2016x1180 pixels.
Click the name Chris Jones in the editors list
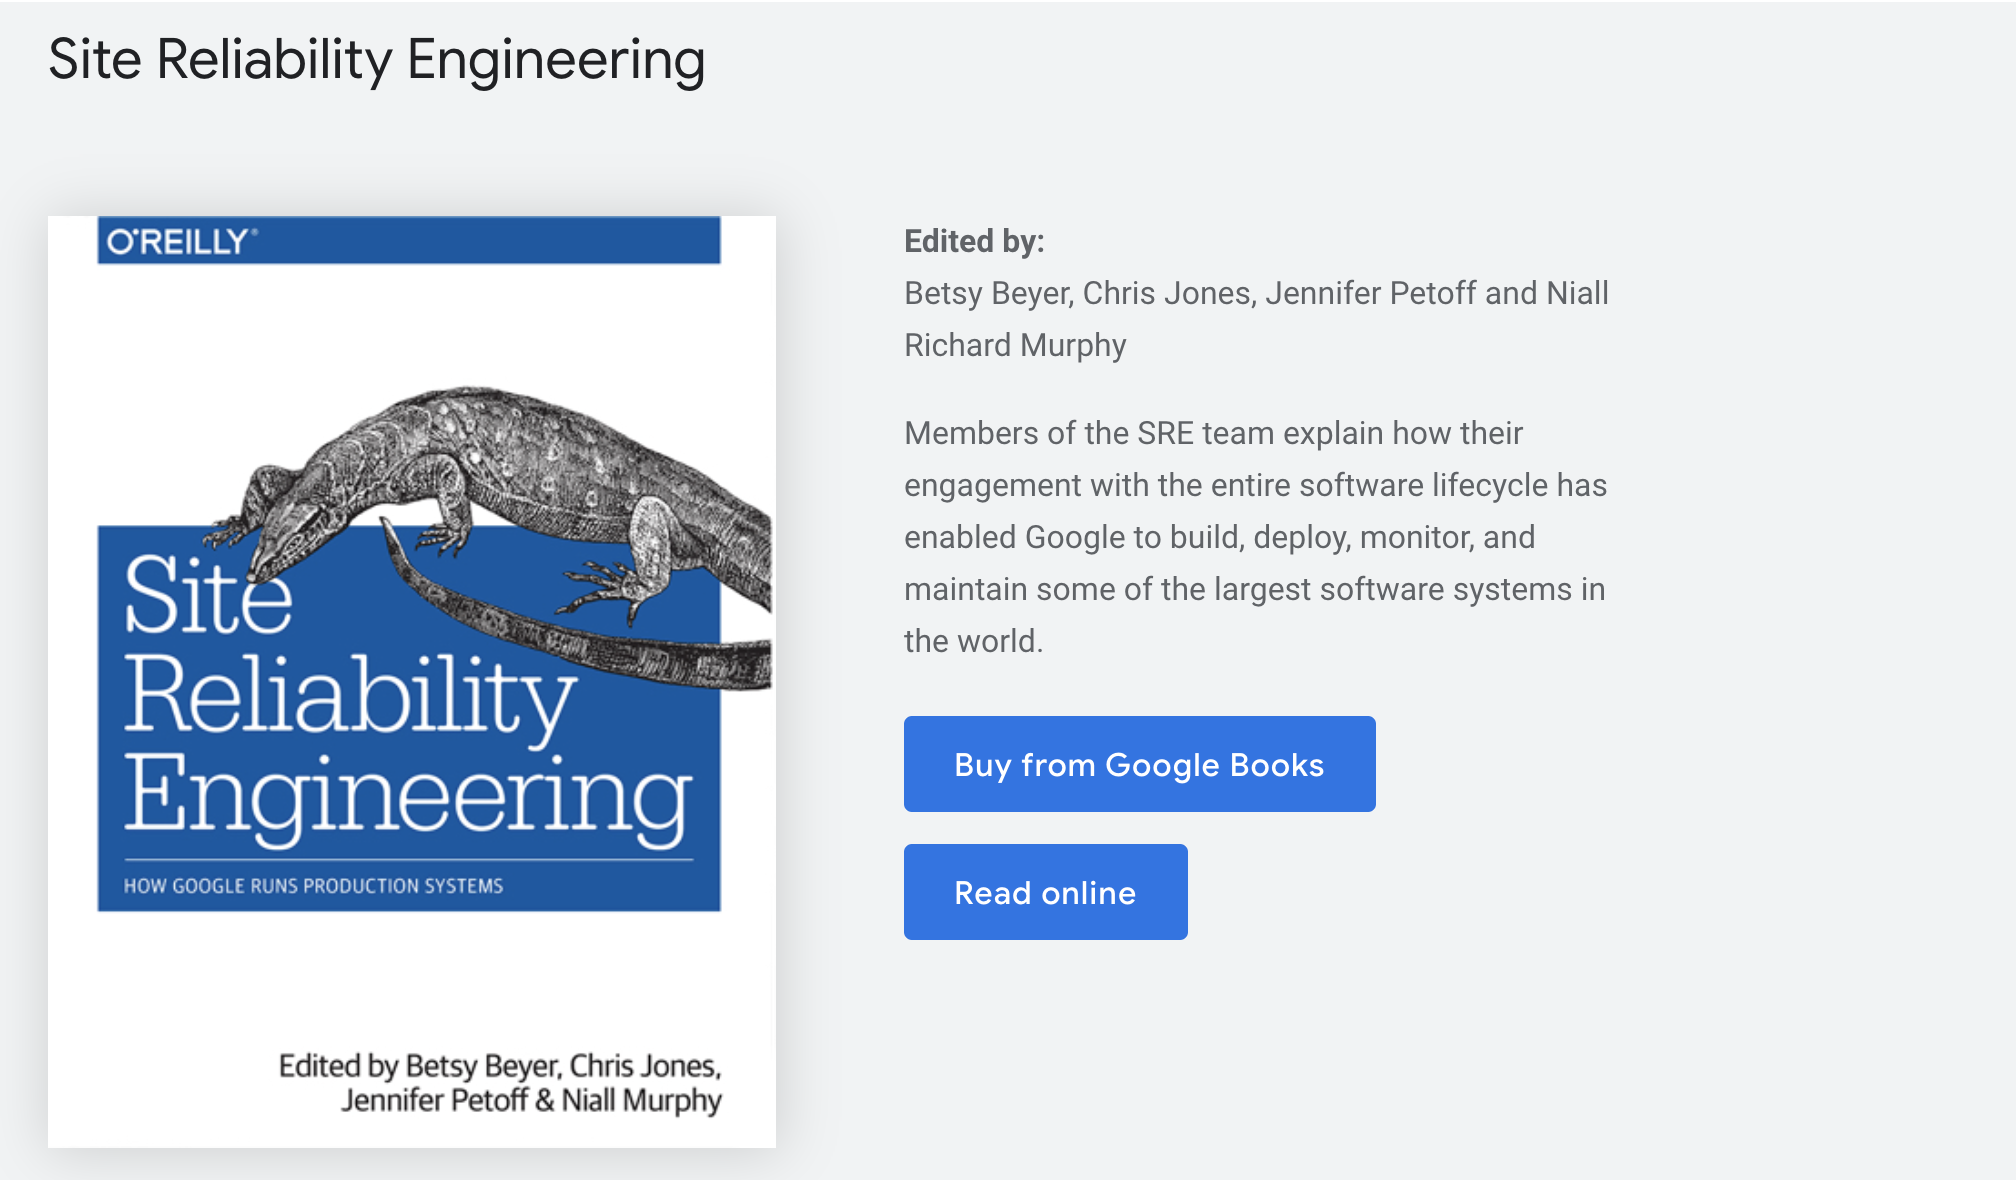pos(1167,293)
